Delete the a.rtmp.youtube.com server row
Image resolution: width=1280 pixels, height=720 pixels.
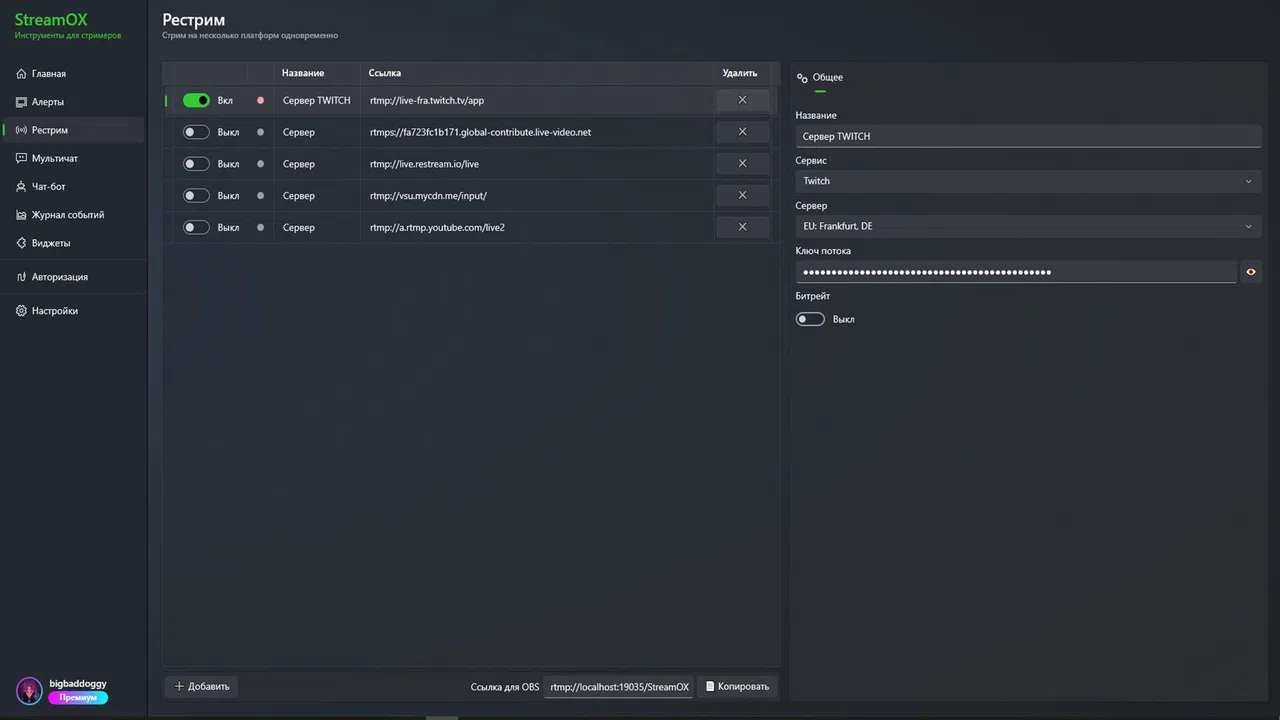742,228
